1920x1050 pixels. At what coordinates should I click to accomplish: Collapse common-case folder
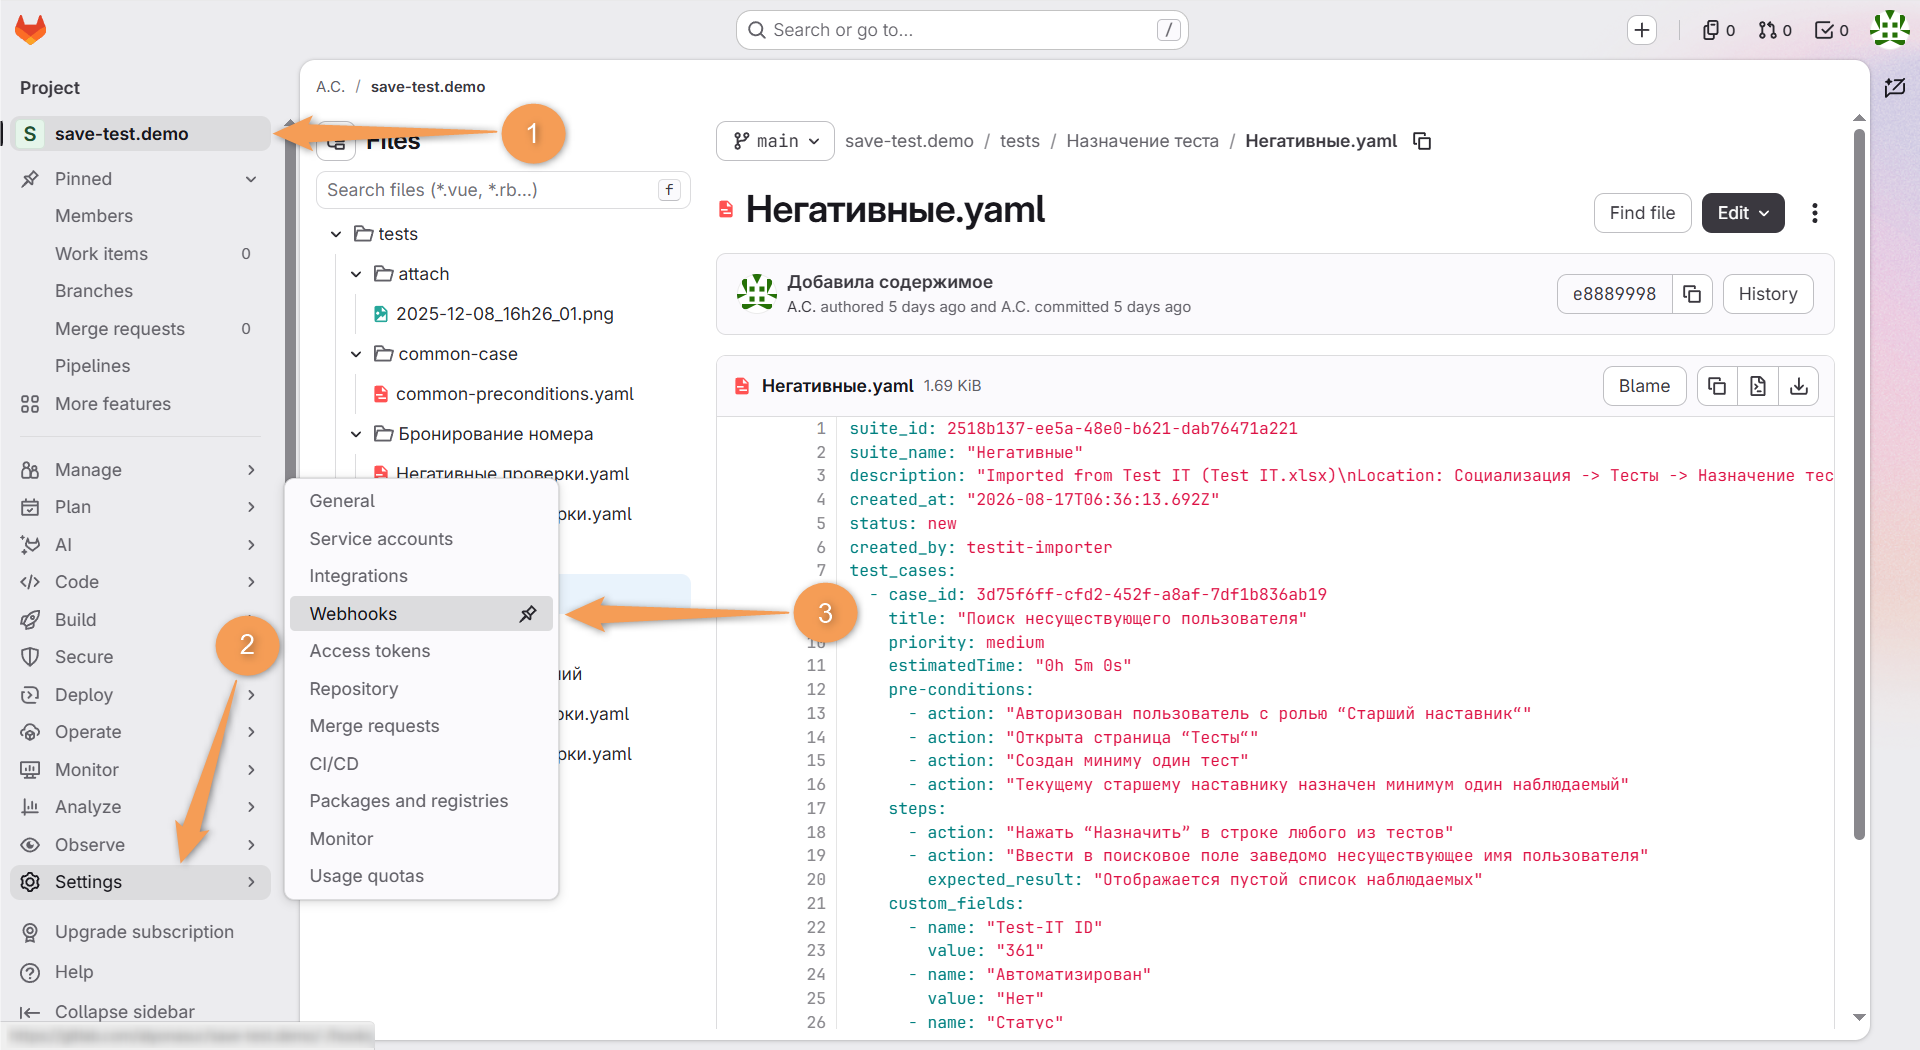point(356,354)
